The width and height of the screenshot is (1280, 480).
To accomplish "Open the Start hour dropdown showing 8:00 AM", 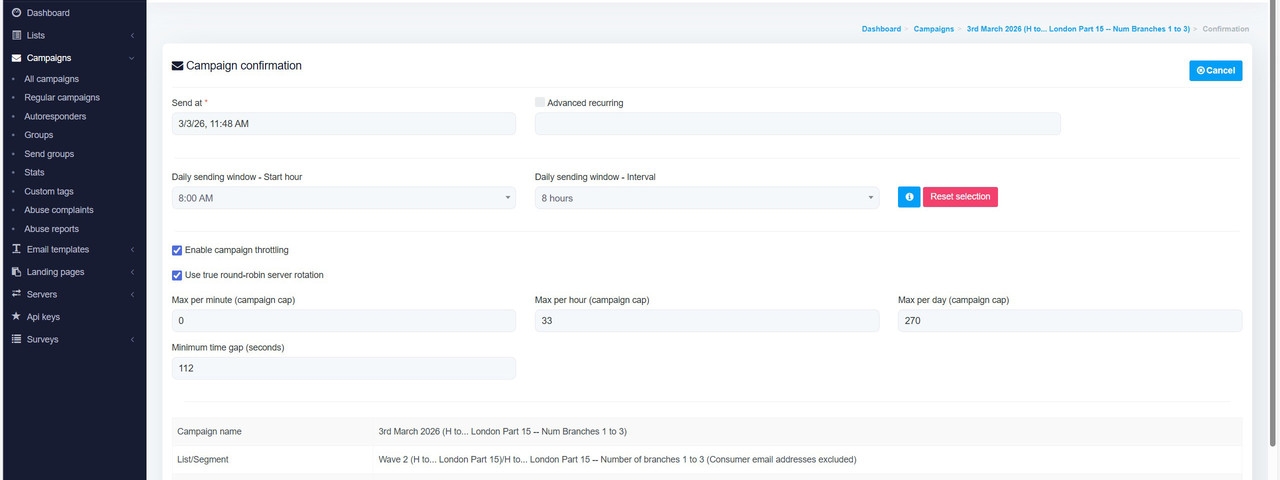I will click(344, 198).
